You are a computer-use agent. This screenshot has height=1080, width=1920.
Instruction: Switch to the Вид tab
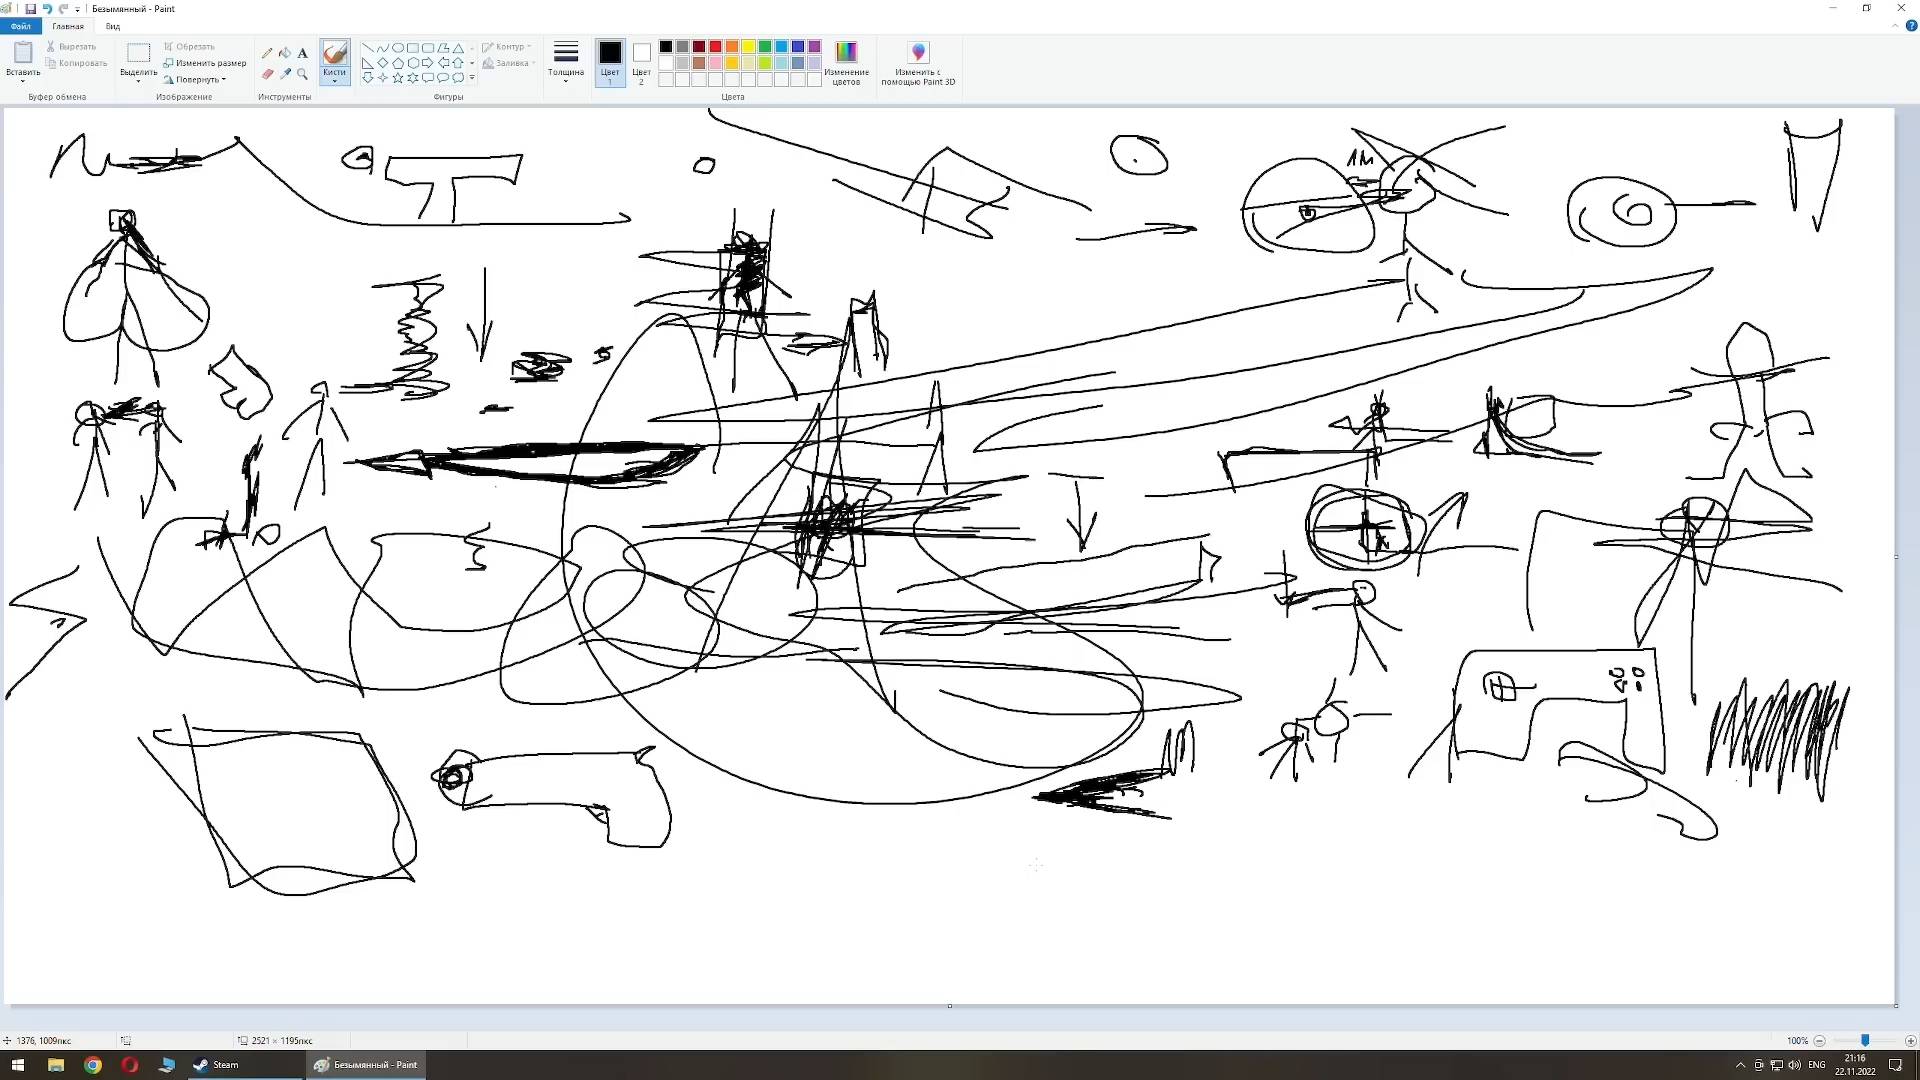[x=113, y=27]
